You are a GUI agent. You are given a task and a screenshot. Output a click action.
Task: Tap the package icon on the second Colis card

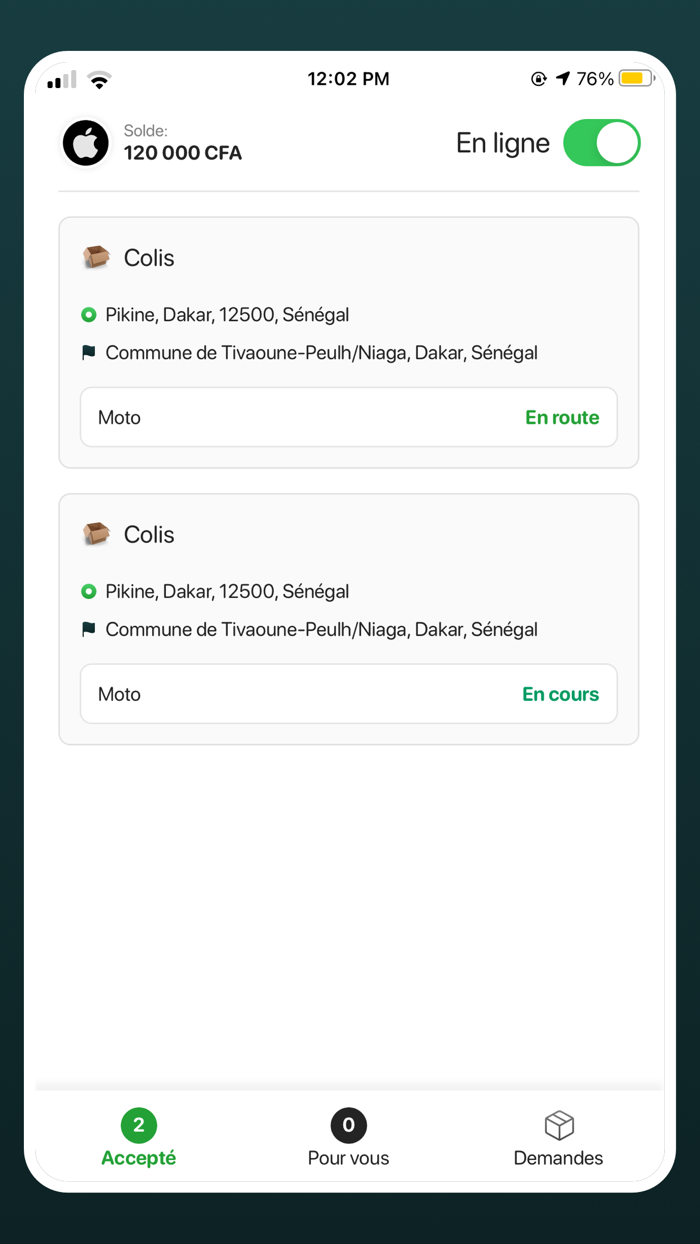tap(95, 534)
